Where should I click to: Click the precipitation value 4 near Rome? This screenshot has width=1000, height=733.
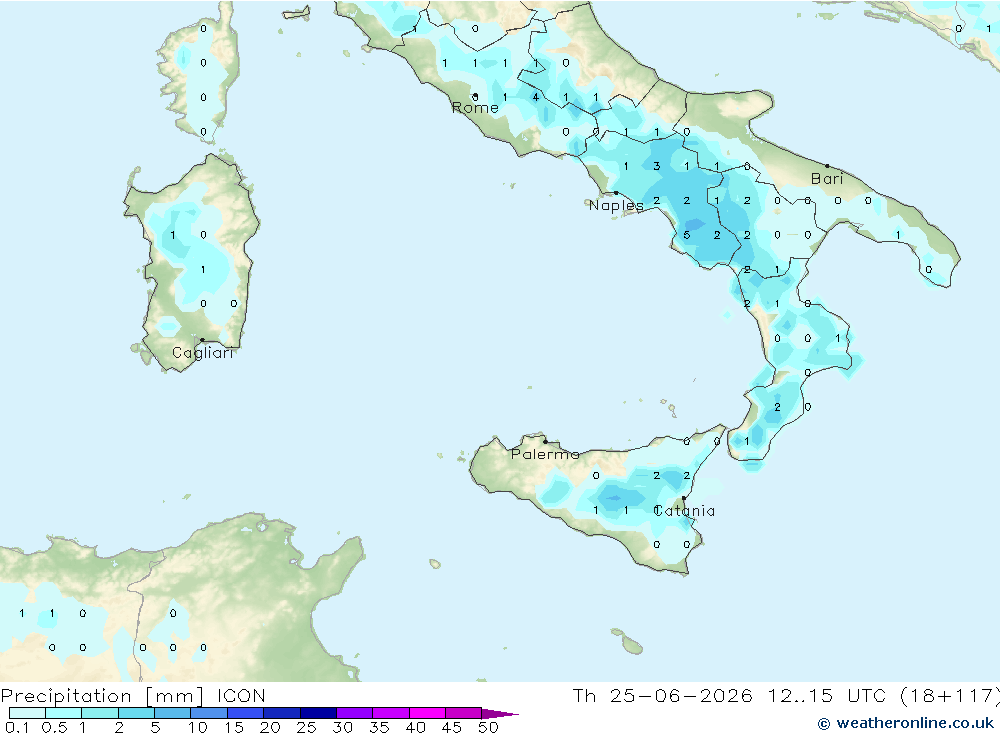[536, 98]
